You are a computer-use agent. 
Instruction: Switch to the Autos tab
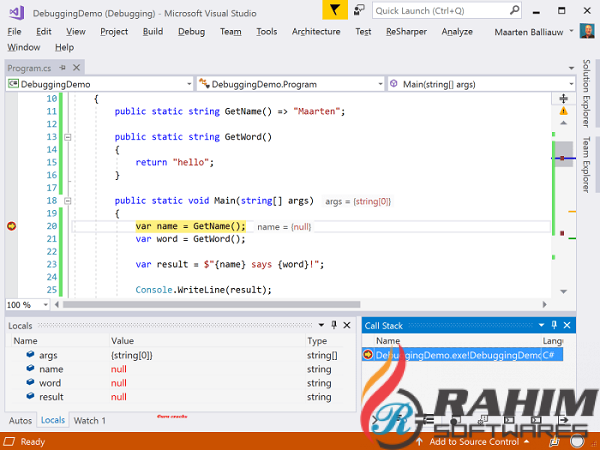pos(20,420)
